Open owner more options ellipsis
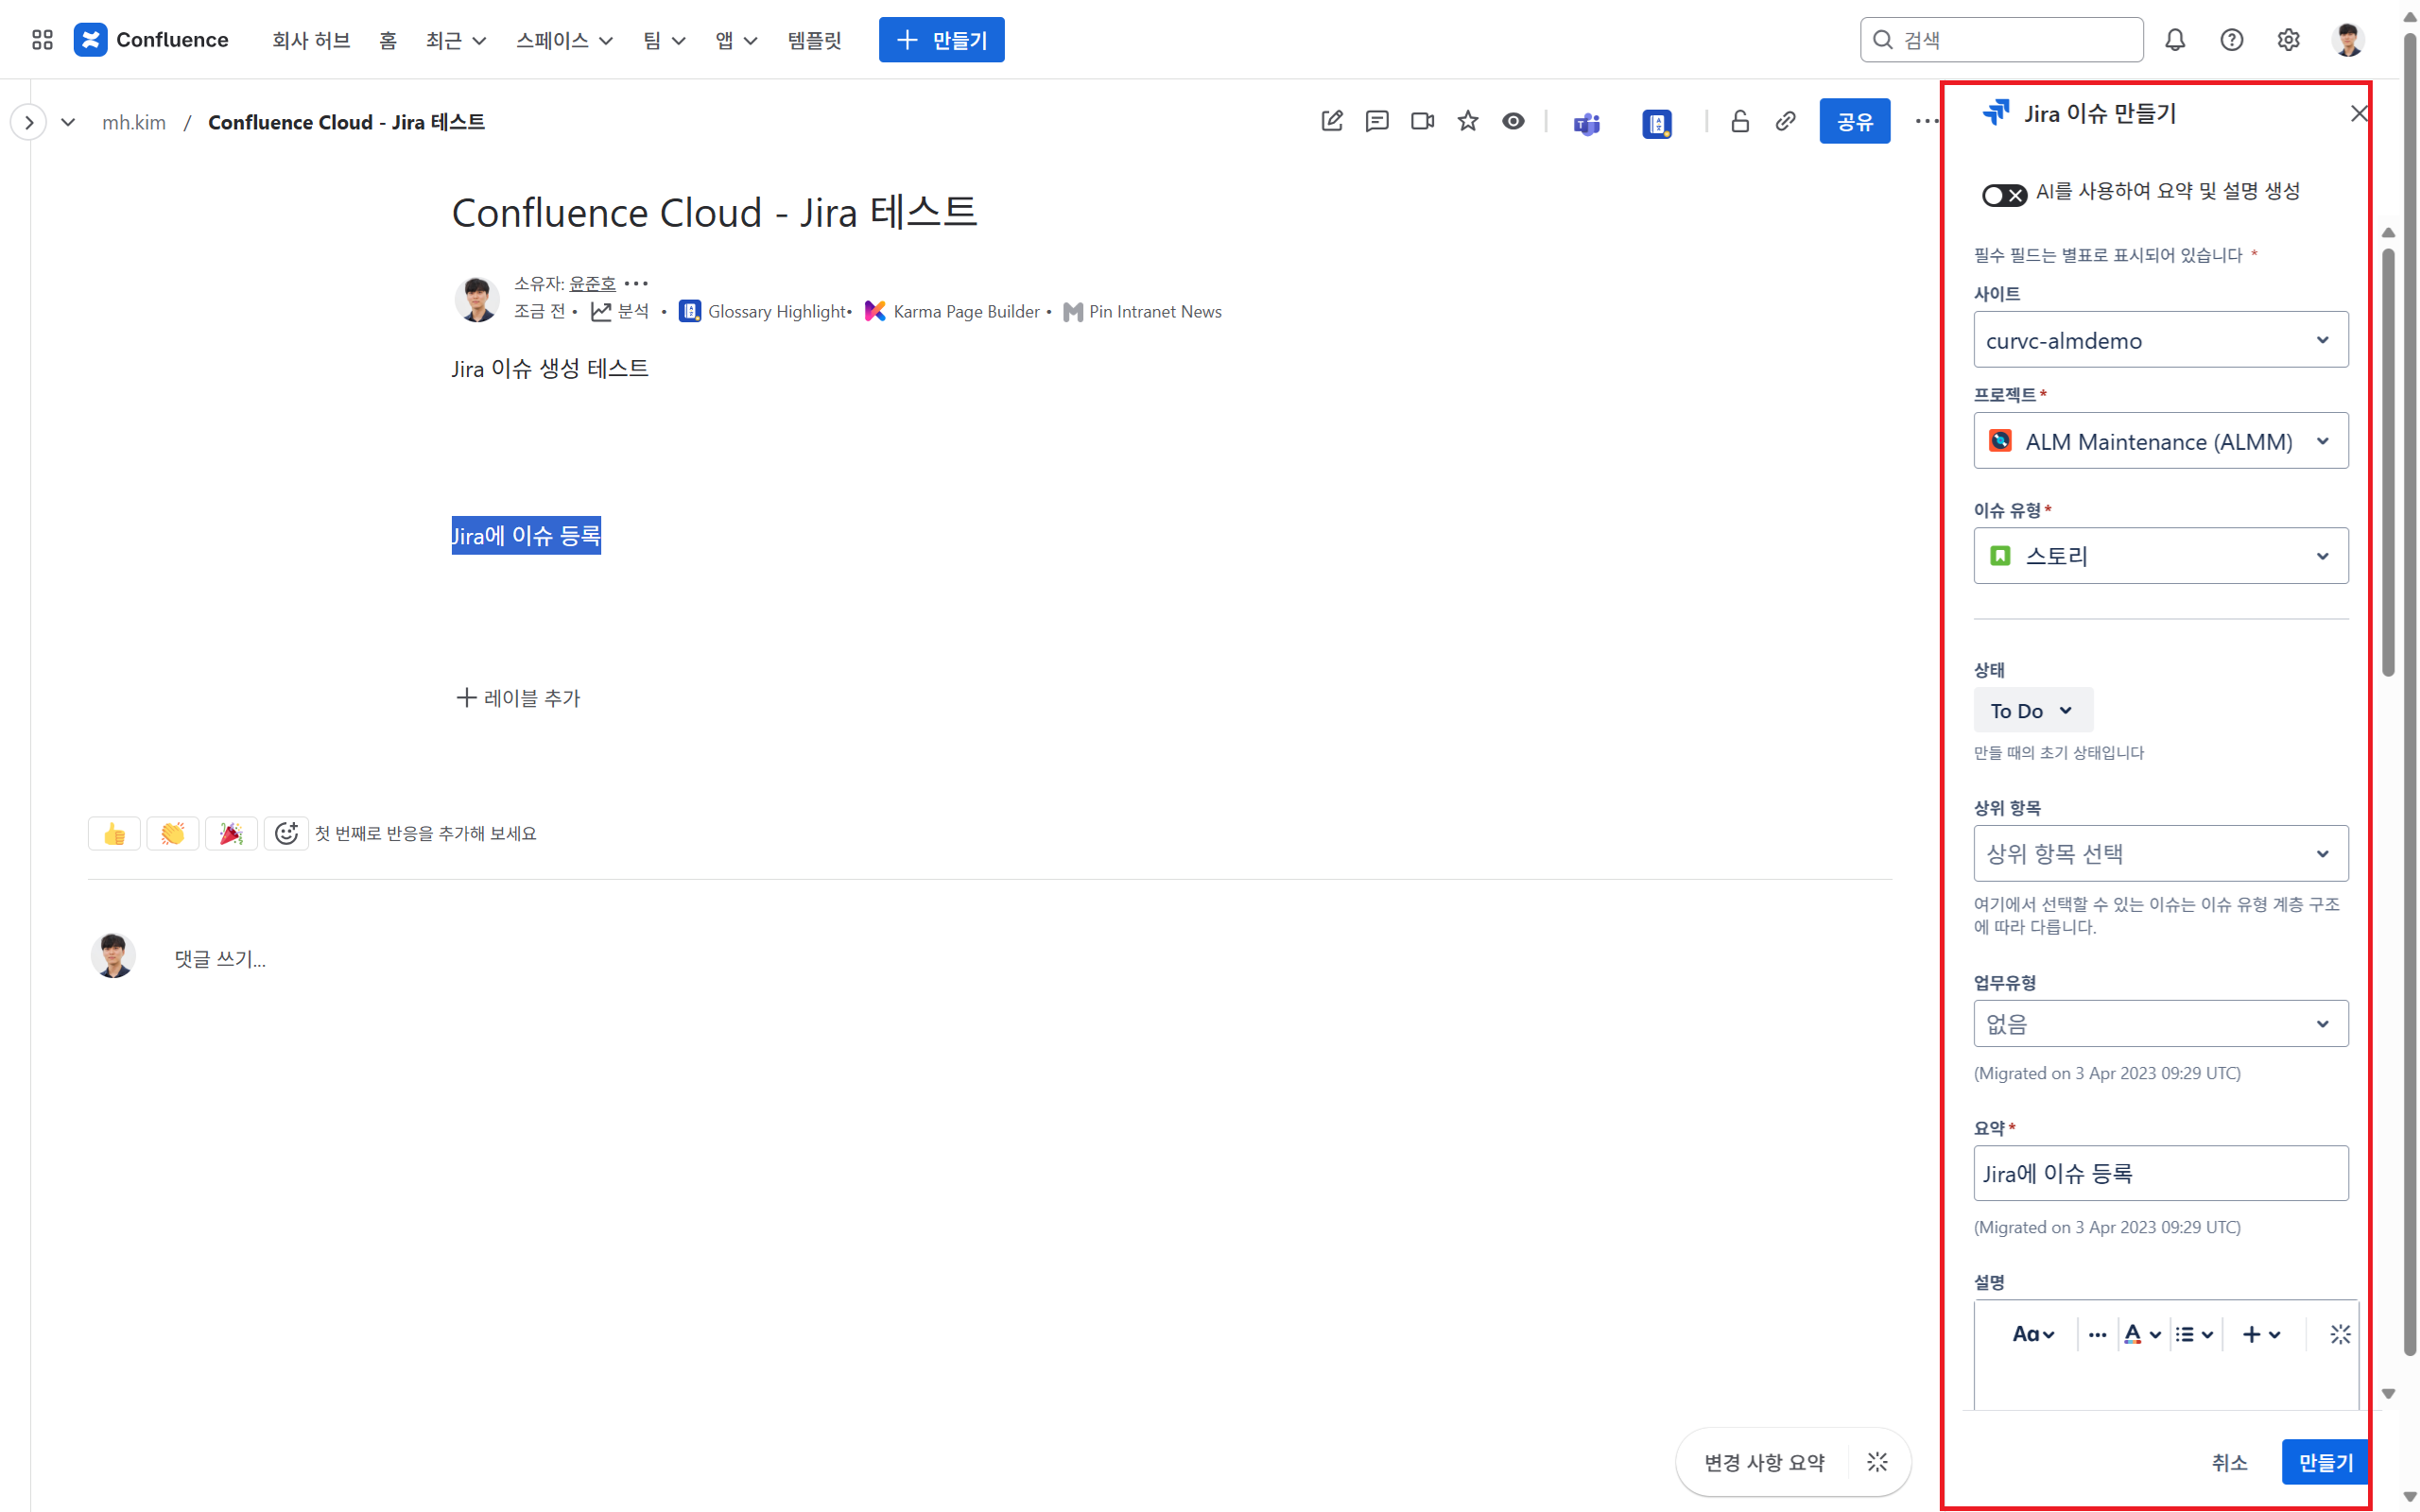 pos(636,283)
